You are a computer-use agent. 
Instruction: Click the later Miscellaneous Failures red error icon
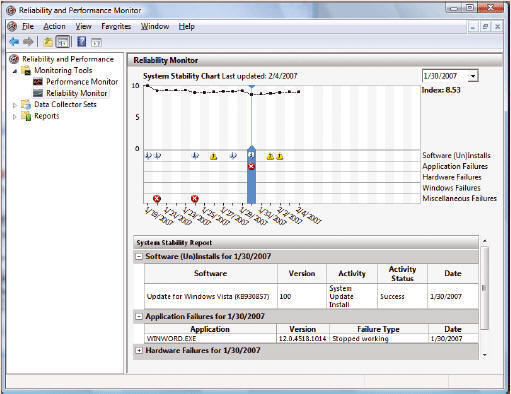coord(195,199)
